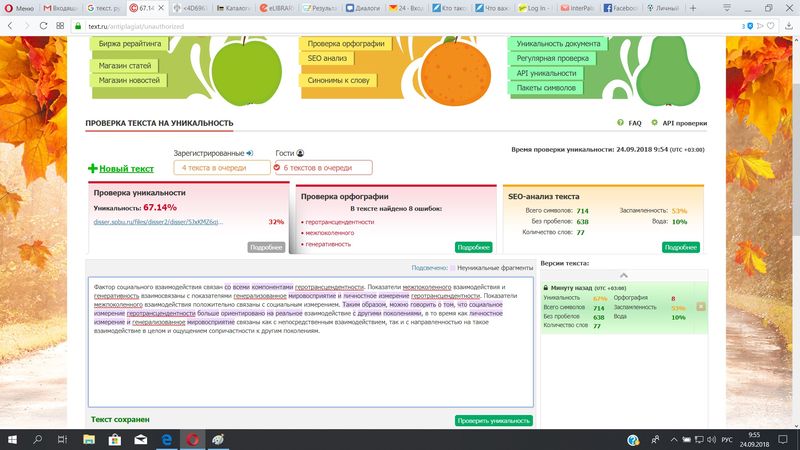This screenshot has height=450, width=800.
Task: Click the green plus icon beside Новый текст
Action: pyautogui.click(x=93, y=170)
